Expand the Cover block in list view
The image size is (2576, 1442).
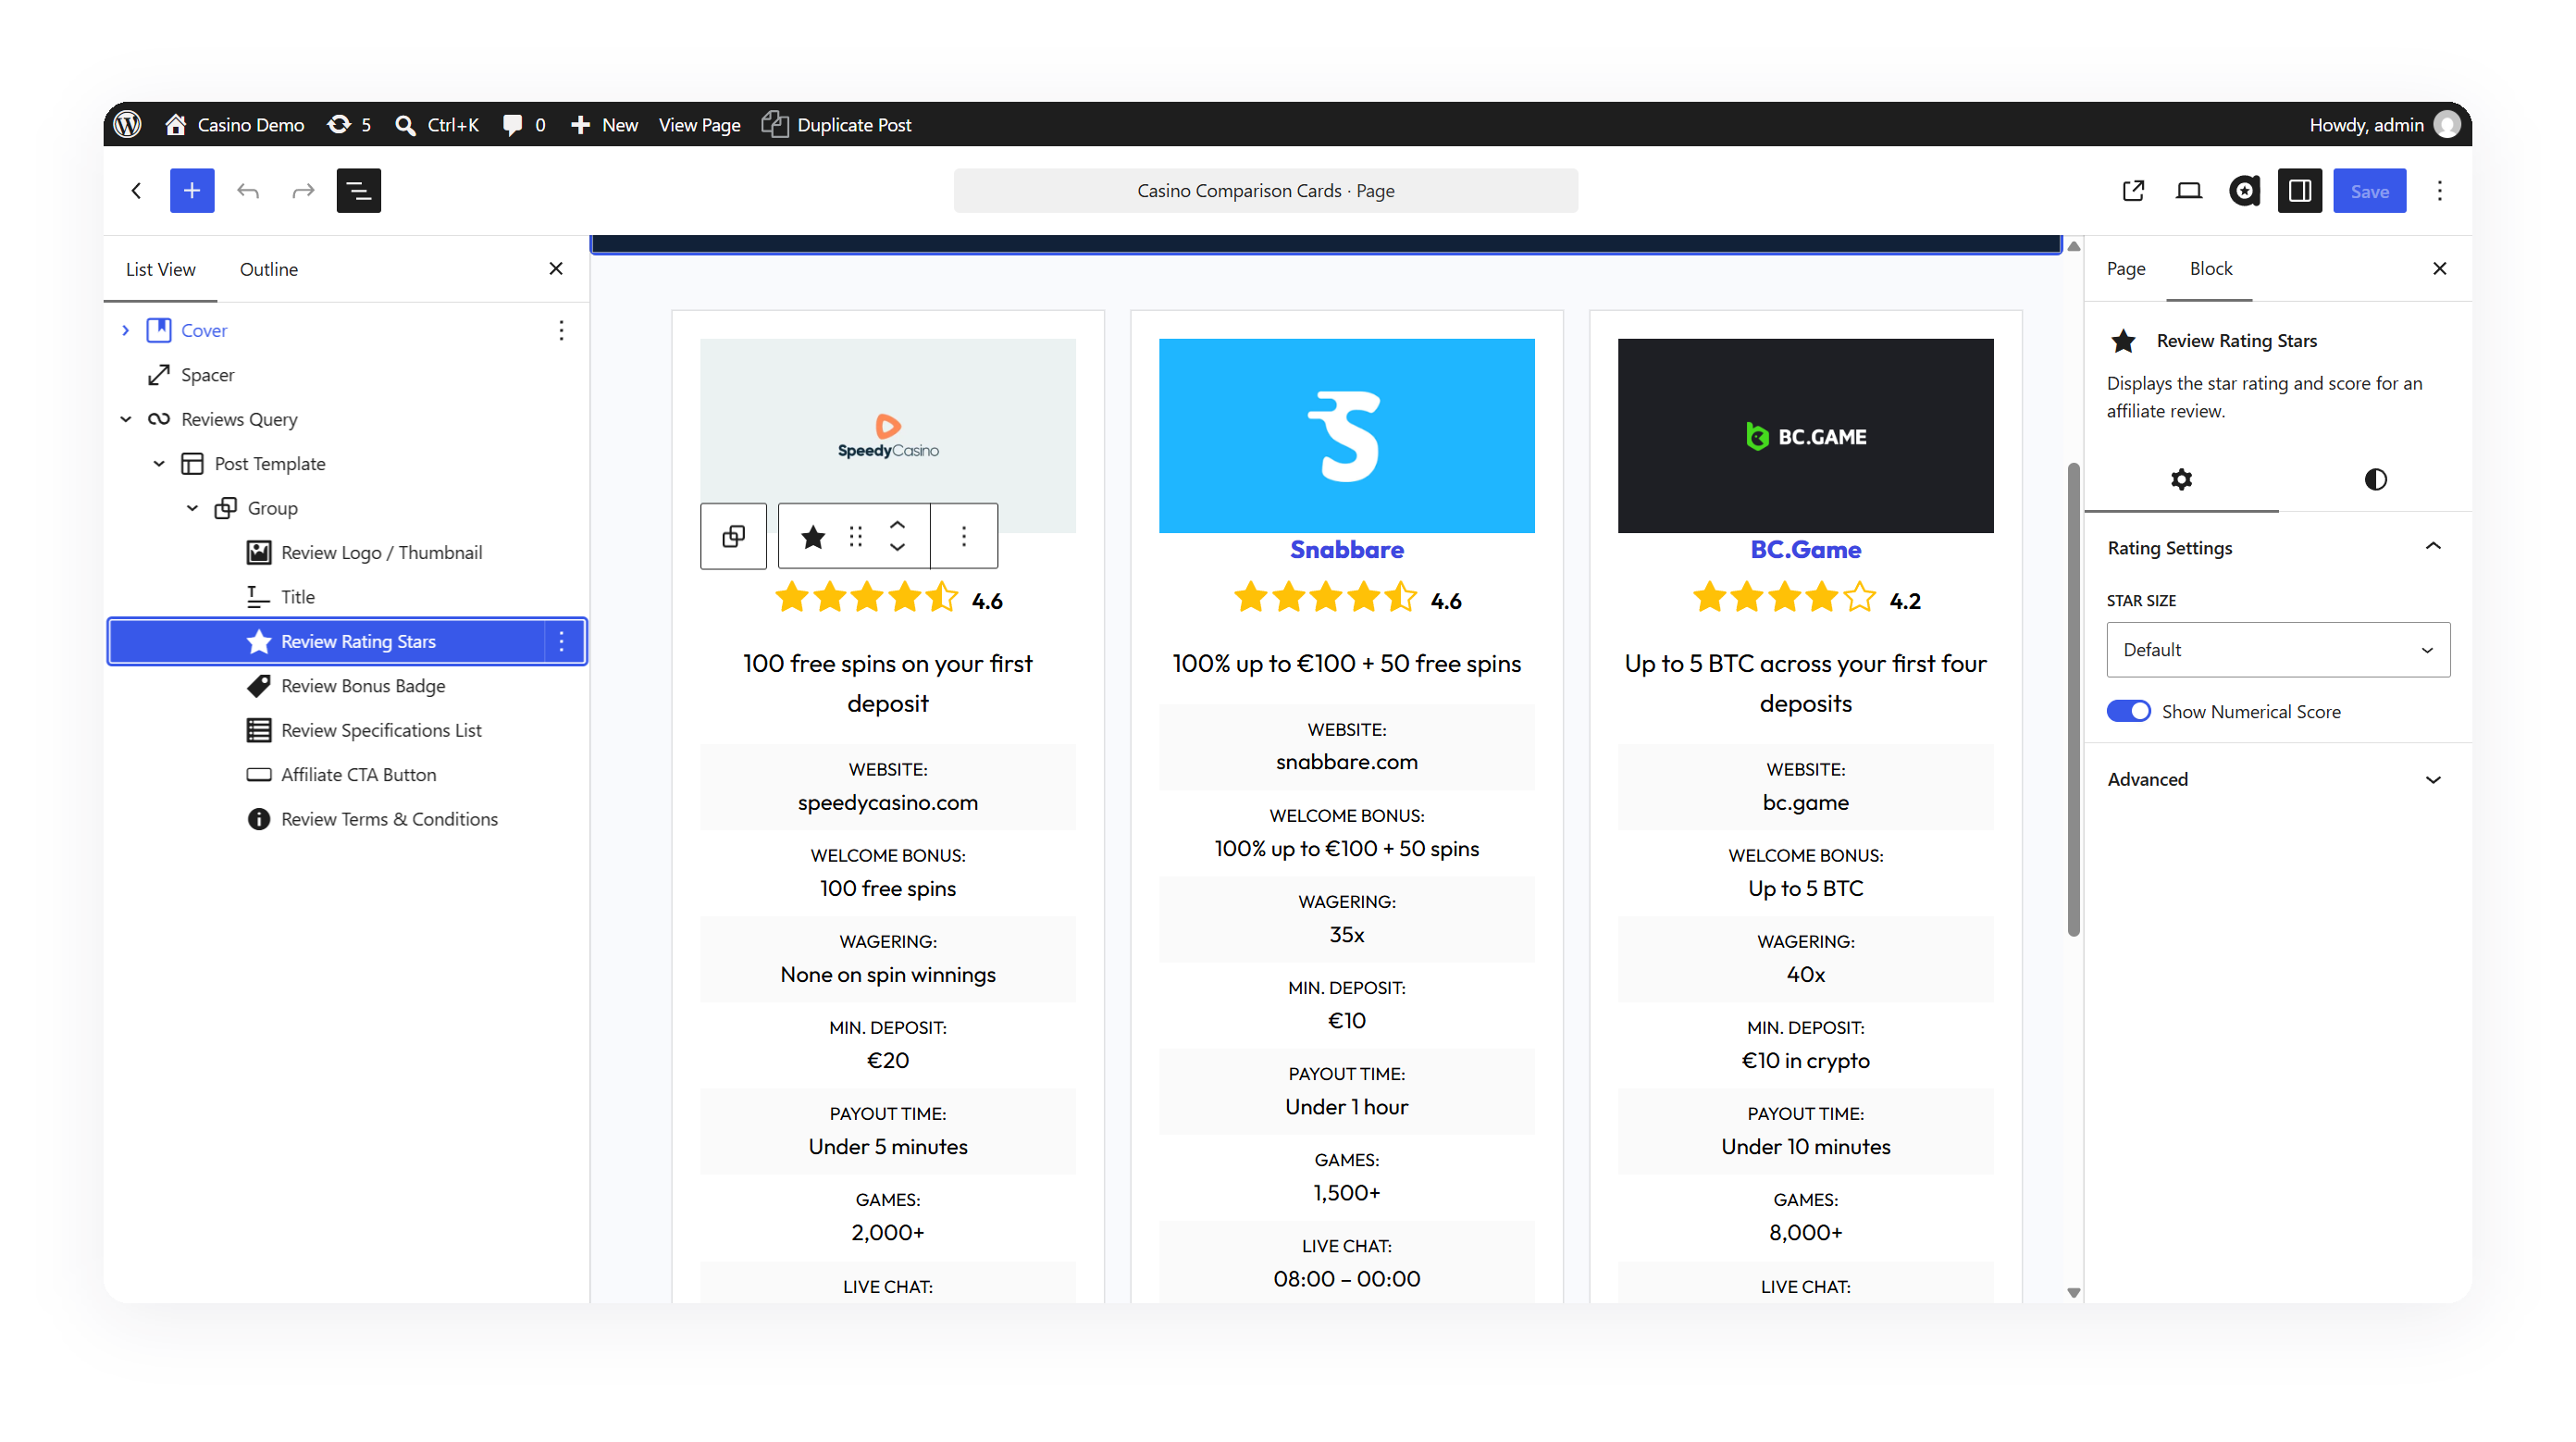tap(125, 330)
